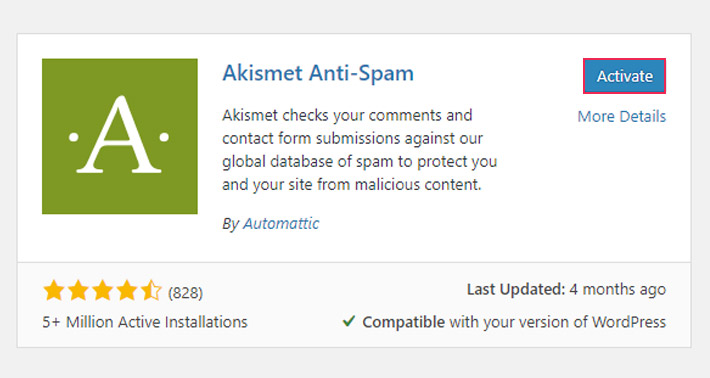
Task: Open More Details for Akismet
Action: pyautogui.click(x=622, y=116)
